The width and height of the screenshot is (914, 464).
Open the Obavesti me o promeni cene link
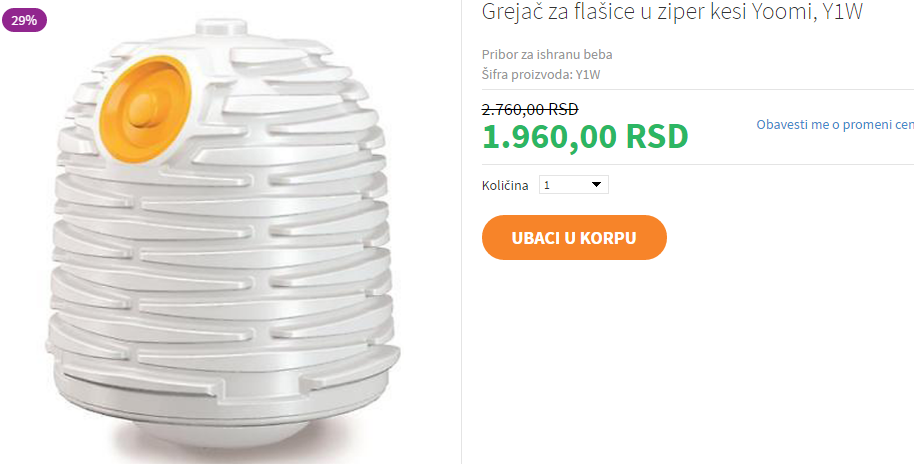pyautogui.click(x=835, y=124)
